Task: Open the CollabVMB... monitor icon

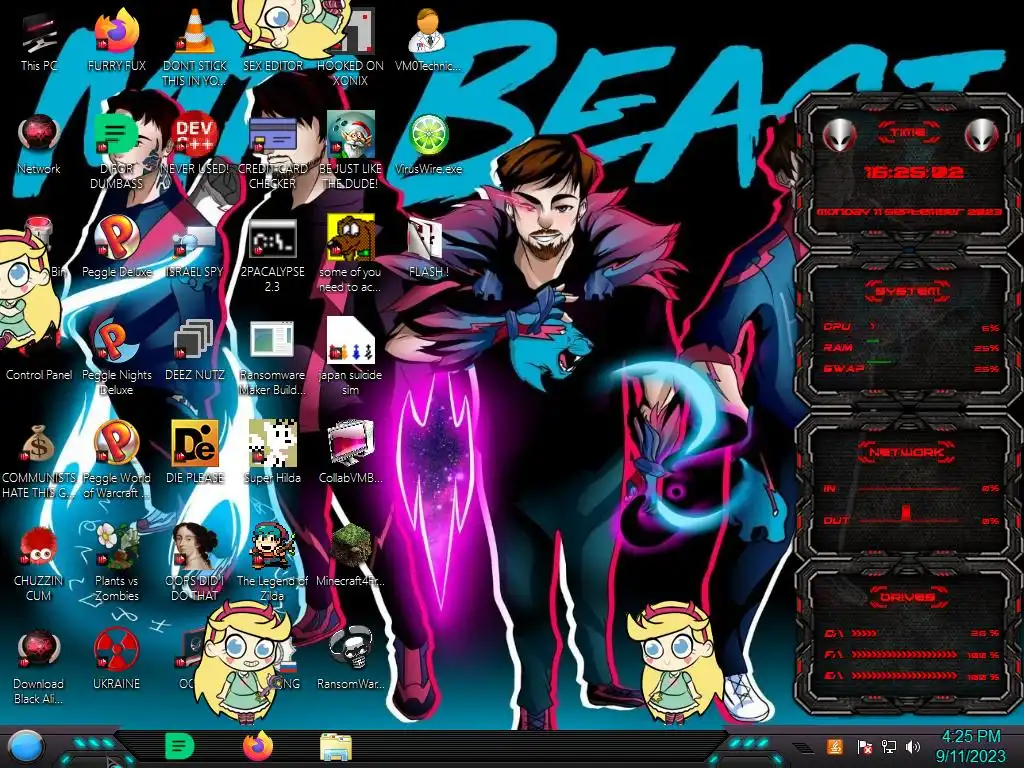Action: click(351, 452)
